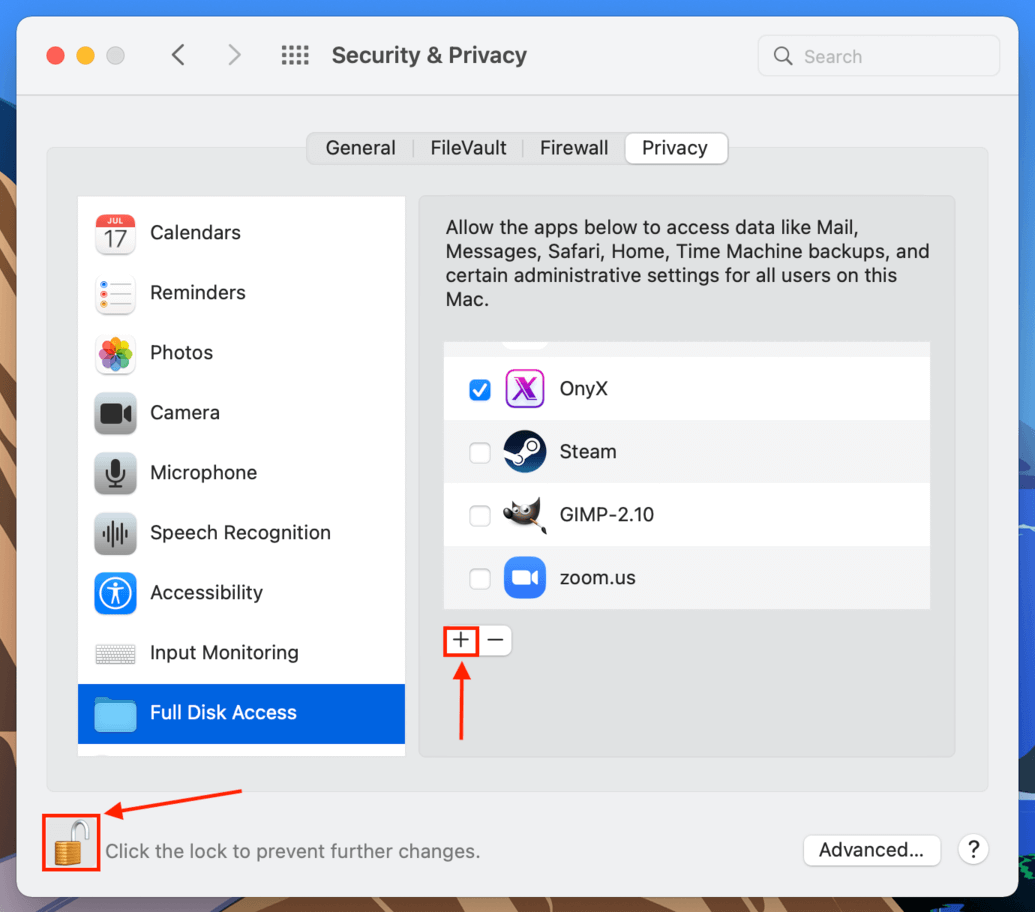The image size is (1035, 912).
Task: Click the unlocked padlock icon
Action: pos(71,843)
